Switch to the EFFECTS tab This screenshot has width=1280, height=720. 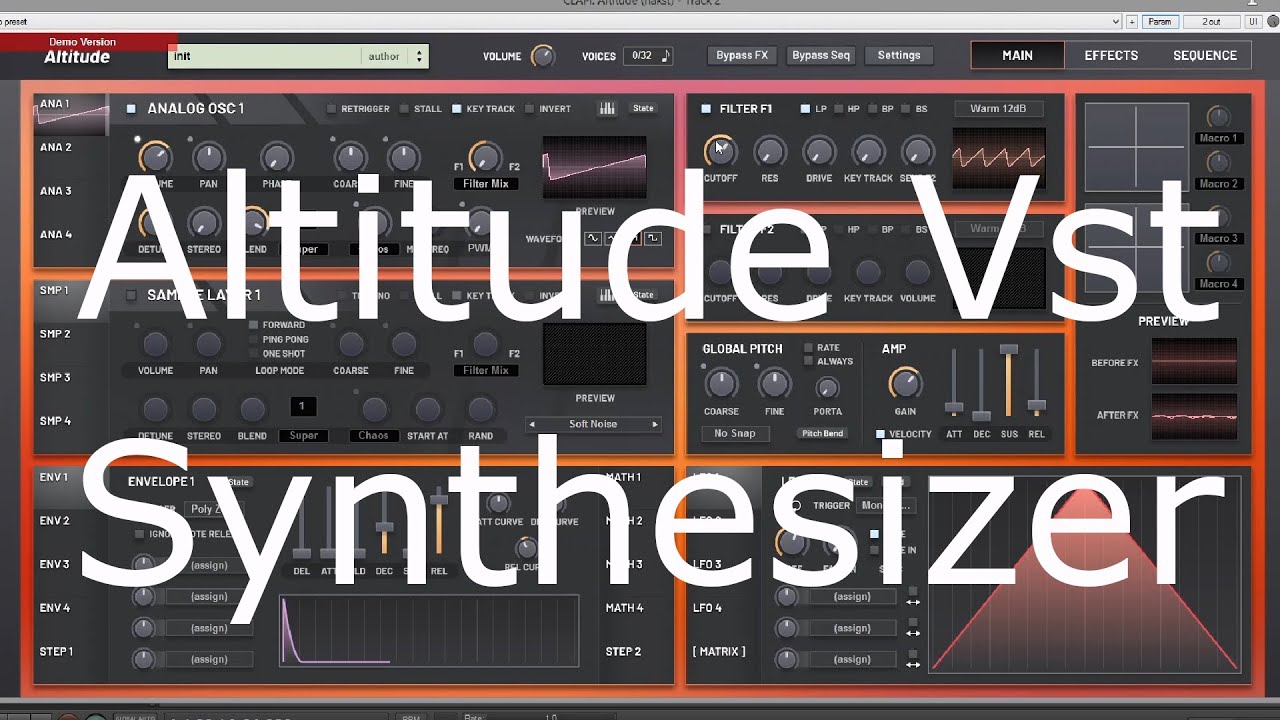(1111, 56)
